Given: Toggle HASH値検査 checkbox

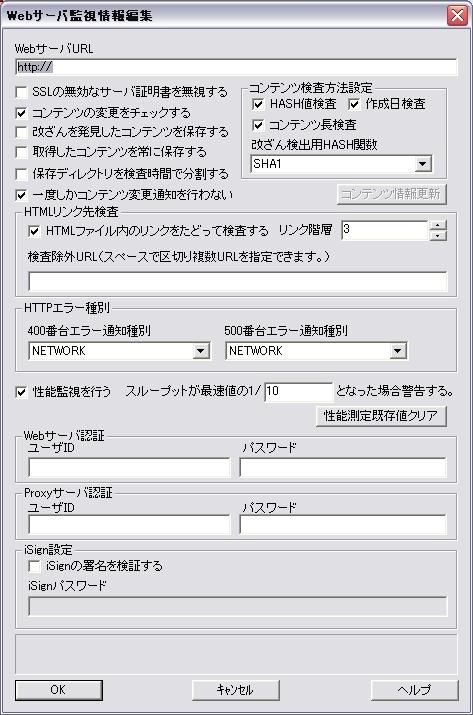Looking at the screenshot, I should click(x=258, y=104).
